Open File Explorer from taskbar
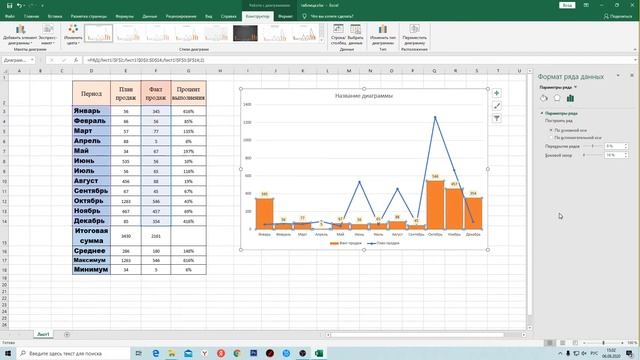 (x=172, y=353)
